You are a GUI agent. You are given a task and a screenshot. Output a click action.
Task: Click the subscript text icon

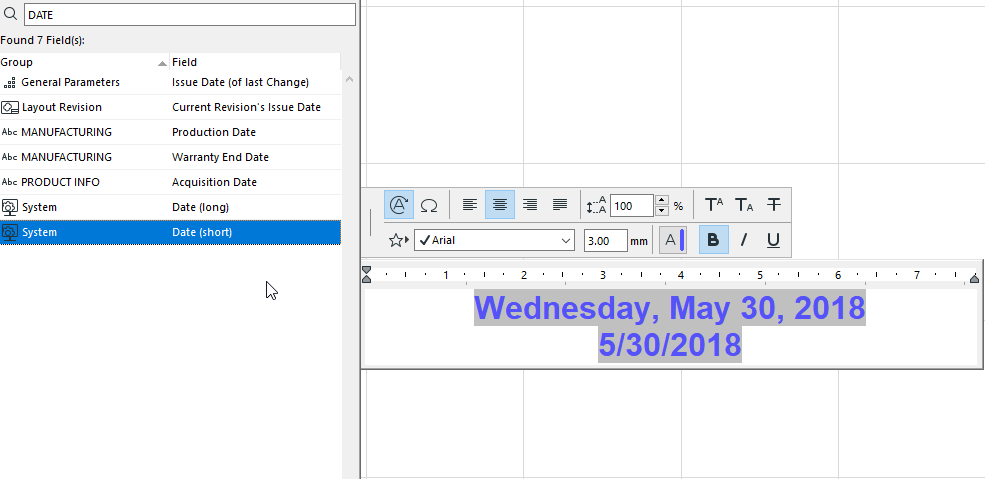click(744, 205)
